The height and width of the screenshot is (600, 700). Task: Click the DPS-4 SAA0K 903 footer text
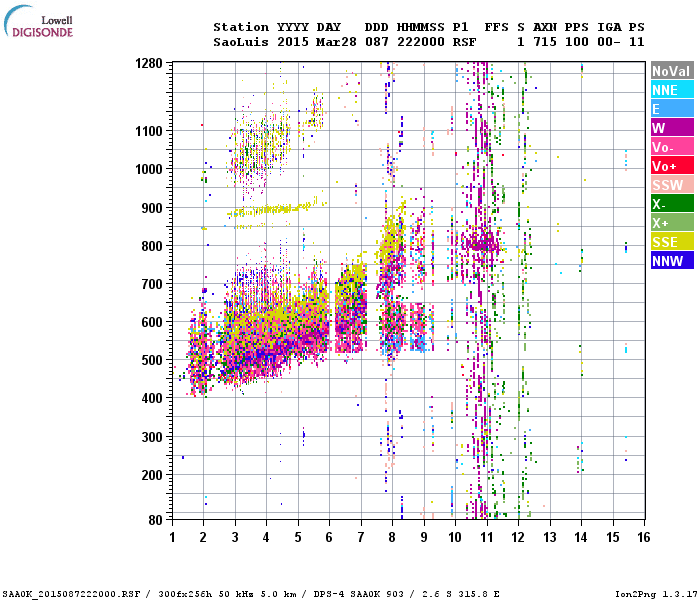(359, 594)
